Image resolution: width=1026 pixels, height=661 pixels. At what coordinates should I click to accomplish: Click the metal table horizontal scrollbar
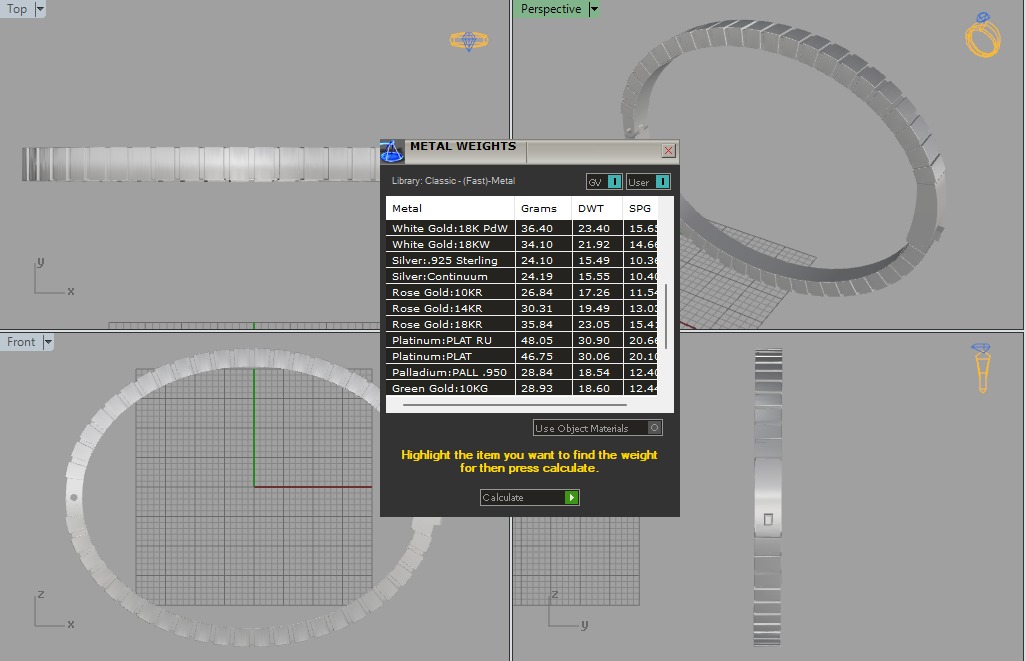click(x=515, y=405)
